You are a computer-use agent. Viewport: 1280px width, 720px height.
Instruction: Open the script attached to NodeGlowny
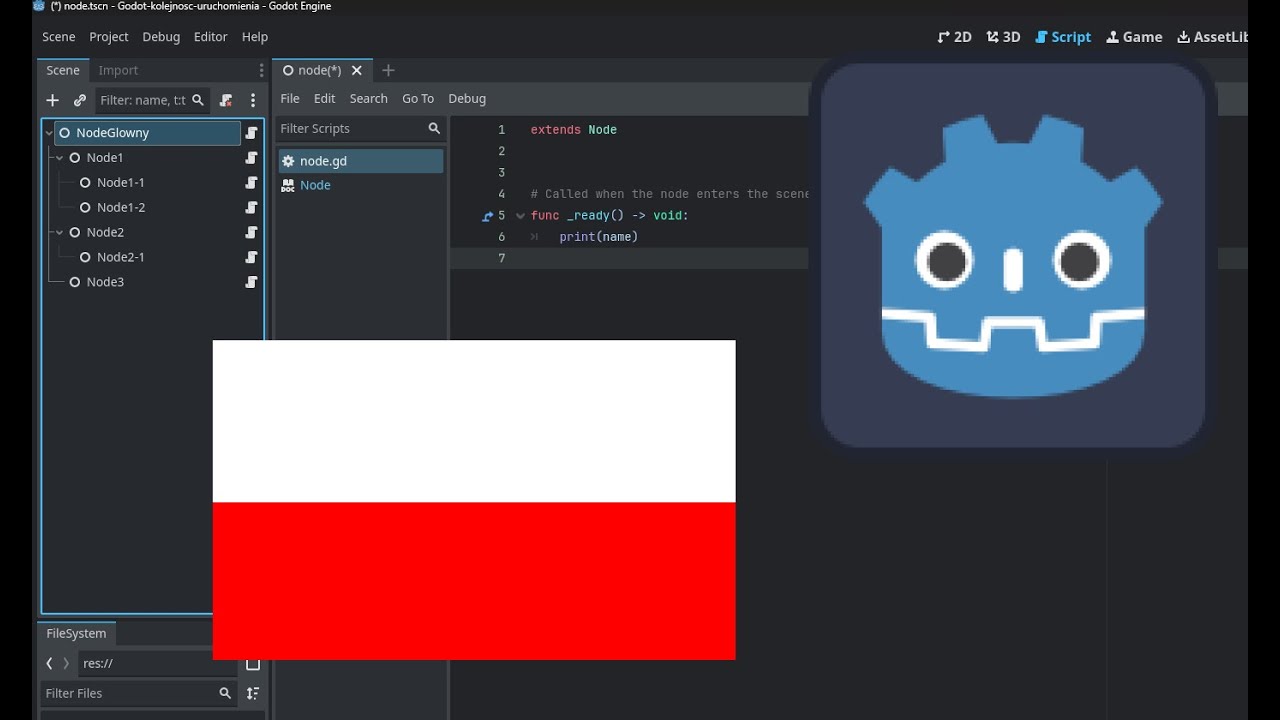coord(252,133)
